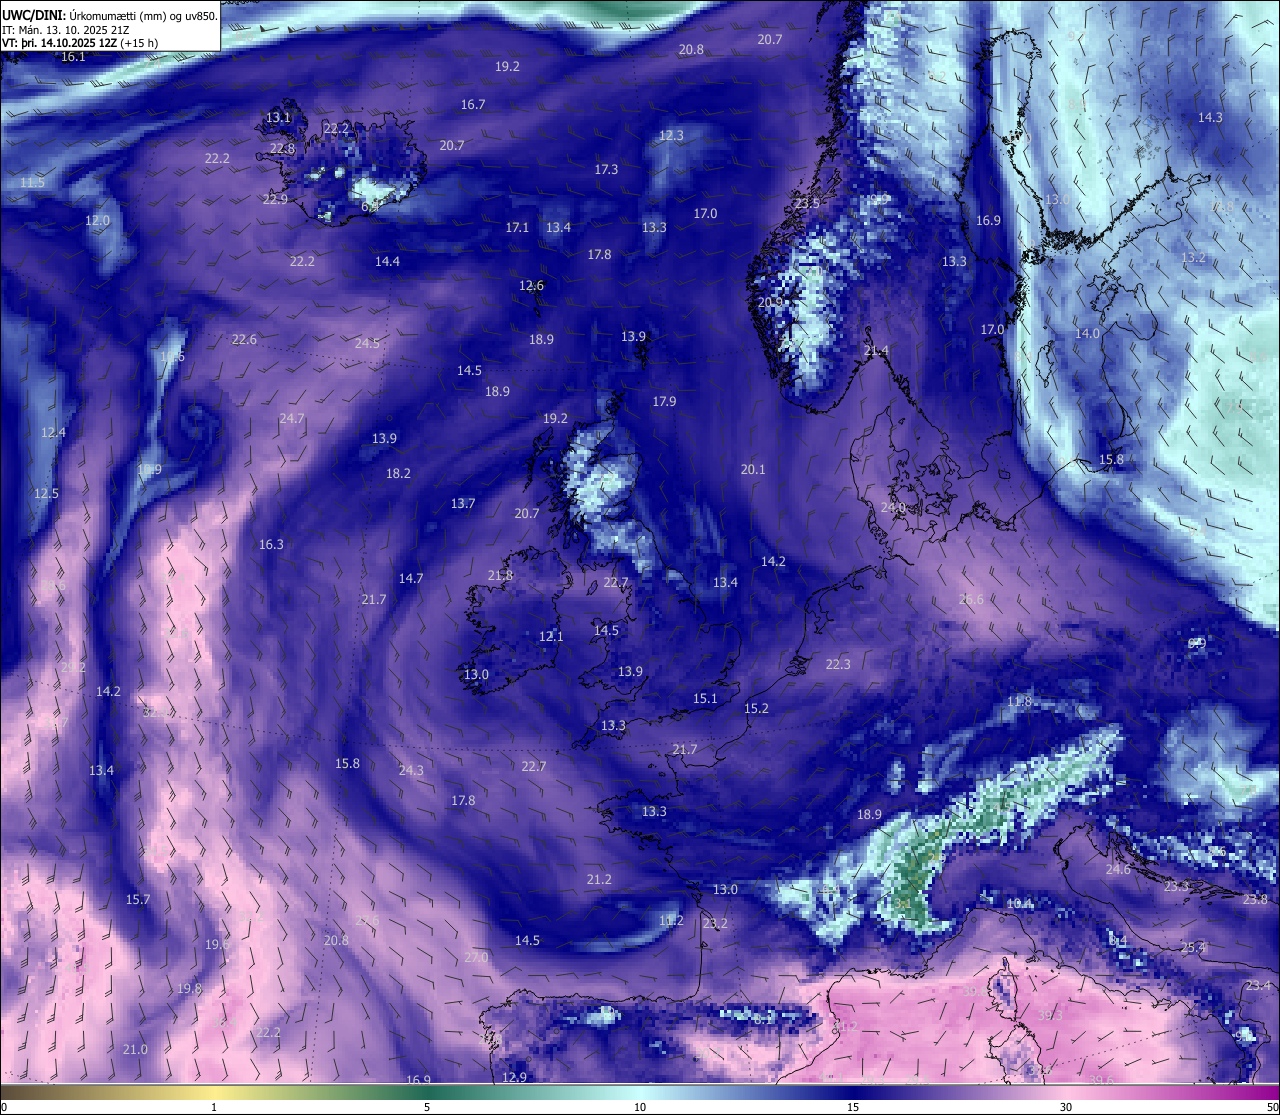Click the 14.4 value south of Iceland
This screenshot has width=1280, height=1115.
(387, 262)
